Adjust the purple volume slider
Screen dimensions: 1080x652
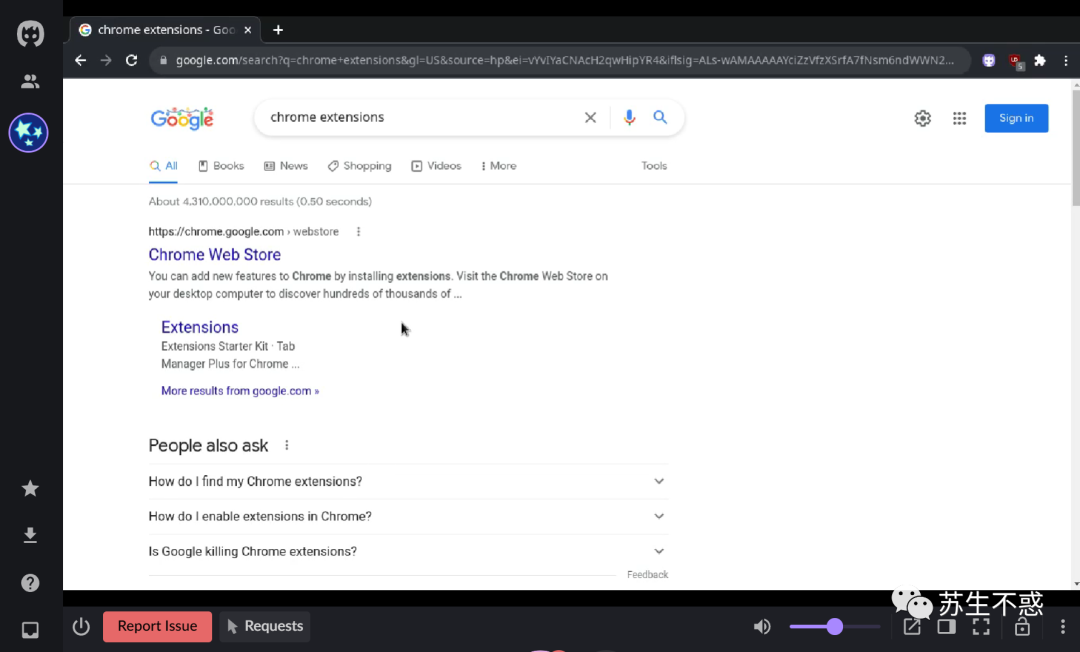pos(835,627)
